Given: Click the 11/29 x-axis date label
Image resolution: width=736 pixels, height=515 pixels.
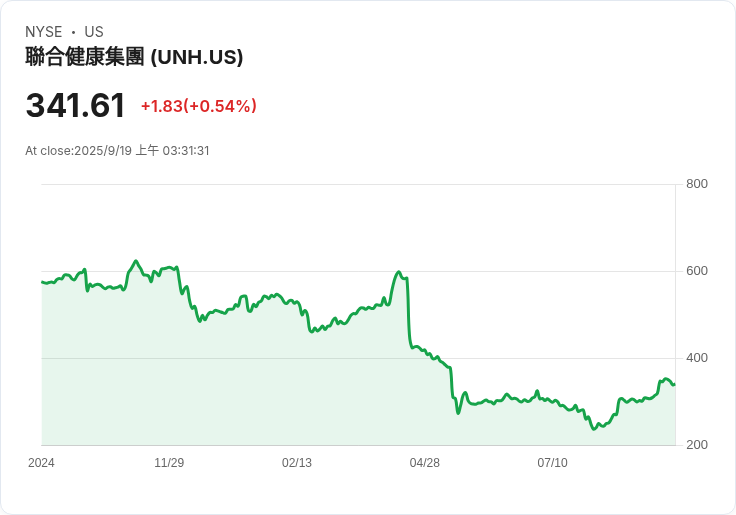Looking at the screenshot, I should (x=169, y=463).
